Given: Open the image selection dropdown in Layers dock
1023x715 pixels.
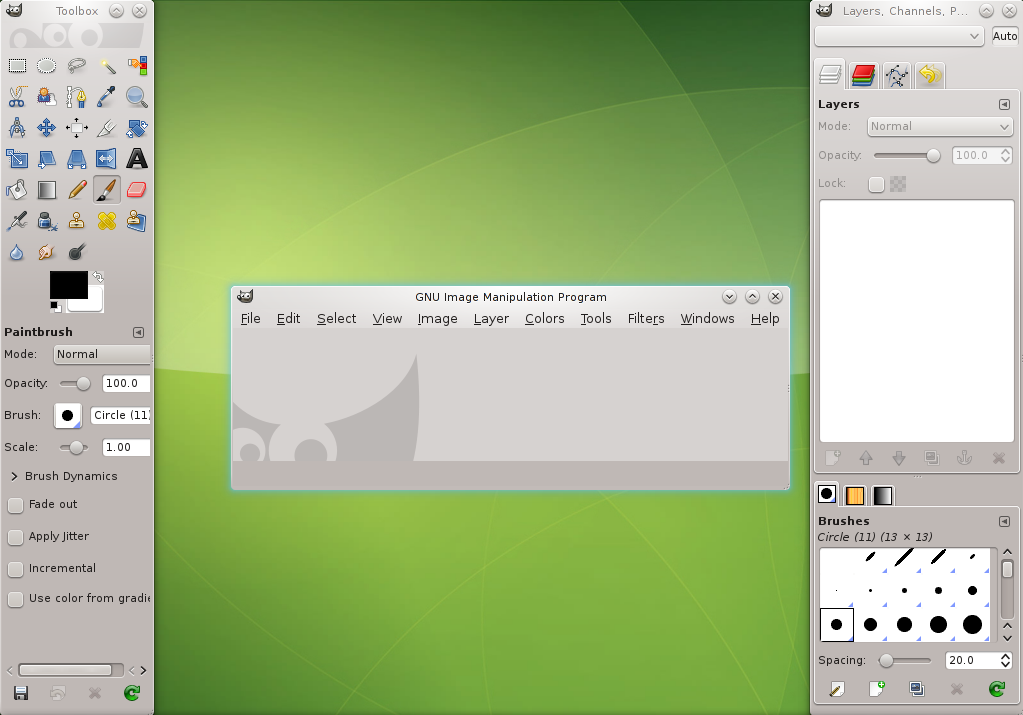Looking at the screenshot, I should click(x=900, y=36).
